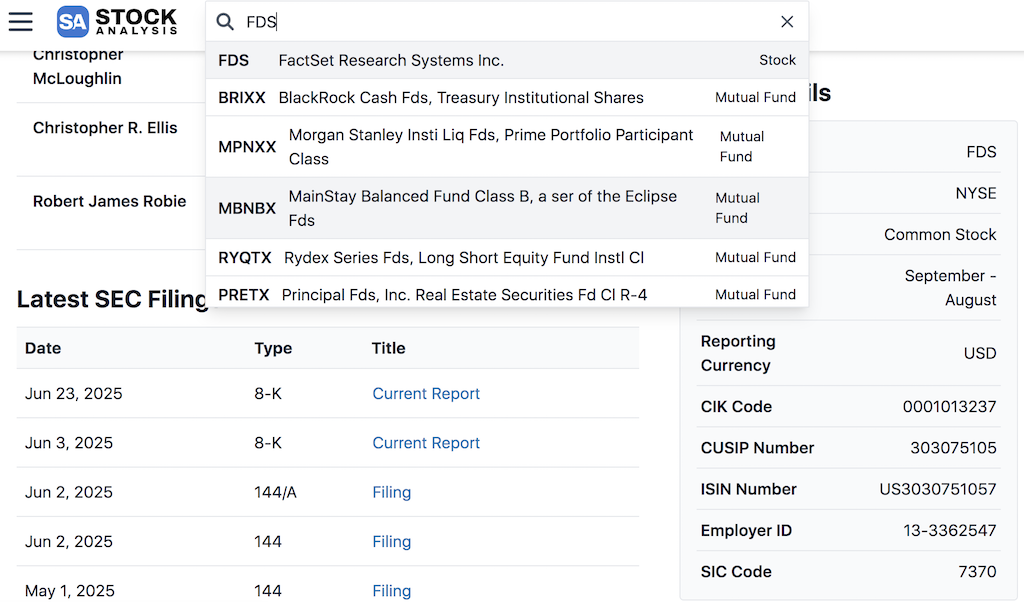Click the FDS search input field
This screenshot has width=1024, height=602.
pos(500,21)
